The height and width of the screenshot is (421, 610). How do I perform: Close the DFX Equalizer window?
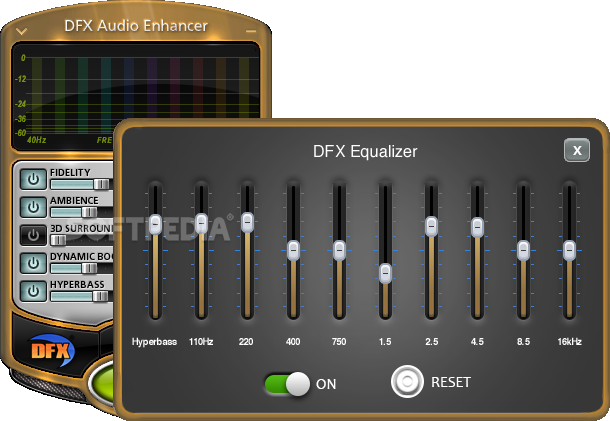click(x=577, y=150)
